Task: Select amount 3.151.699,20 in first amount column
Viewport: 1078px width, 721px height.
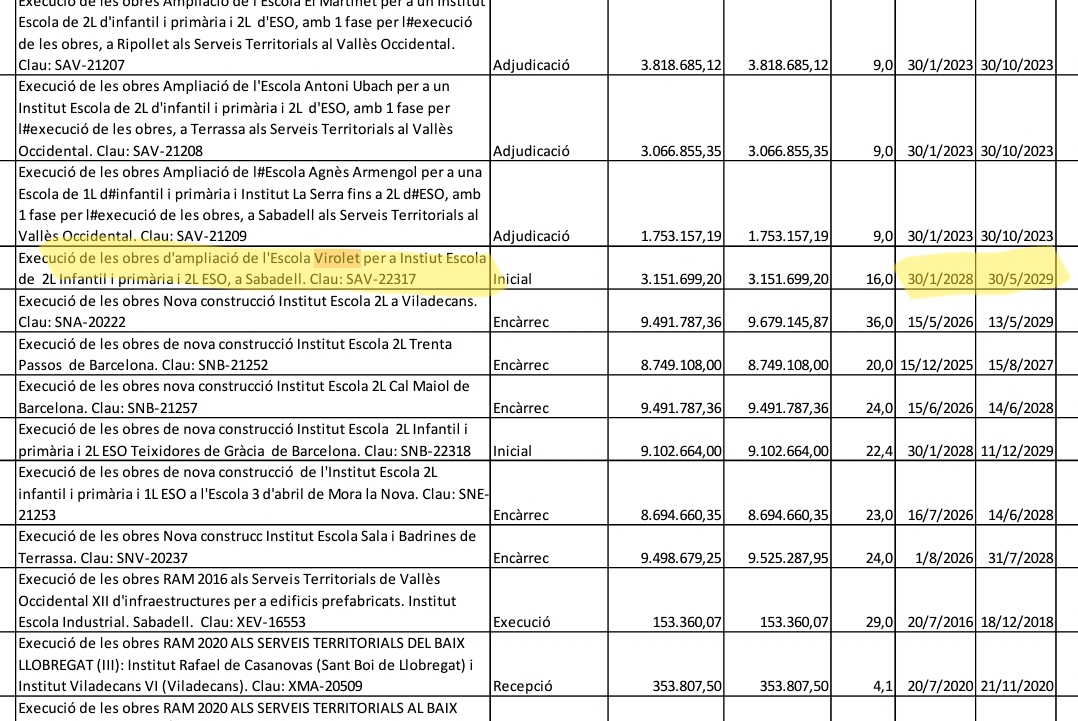Action: click(681, 279)
